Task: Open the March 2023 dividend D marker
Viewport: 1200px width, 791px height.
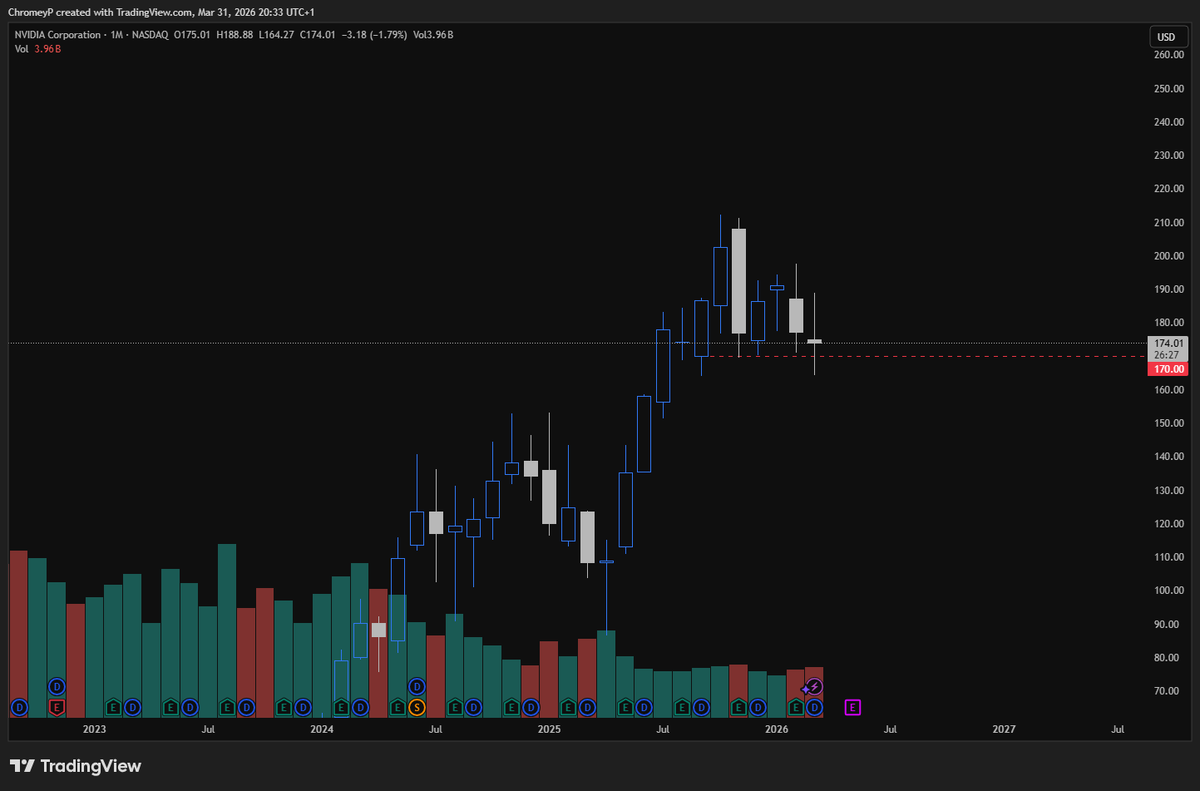Action: [x=132, y=707]
